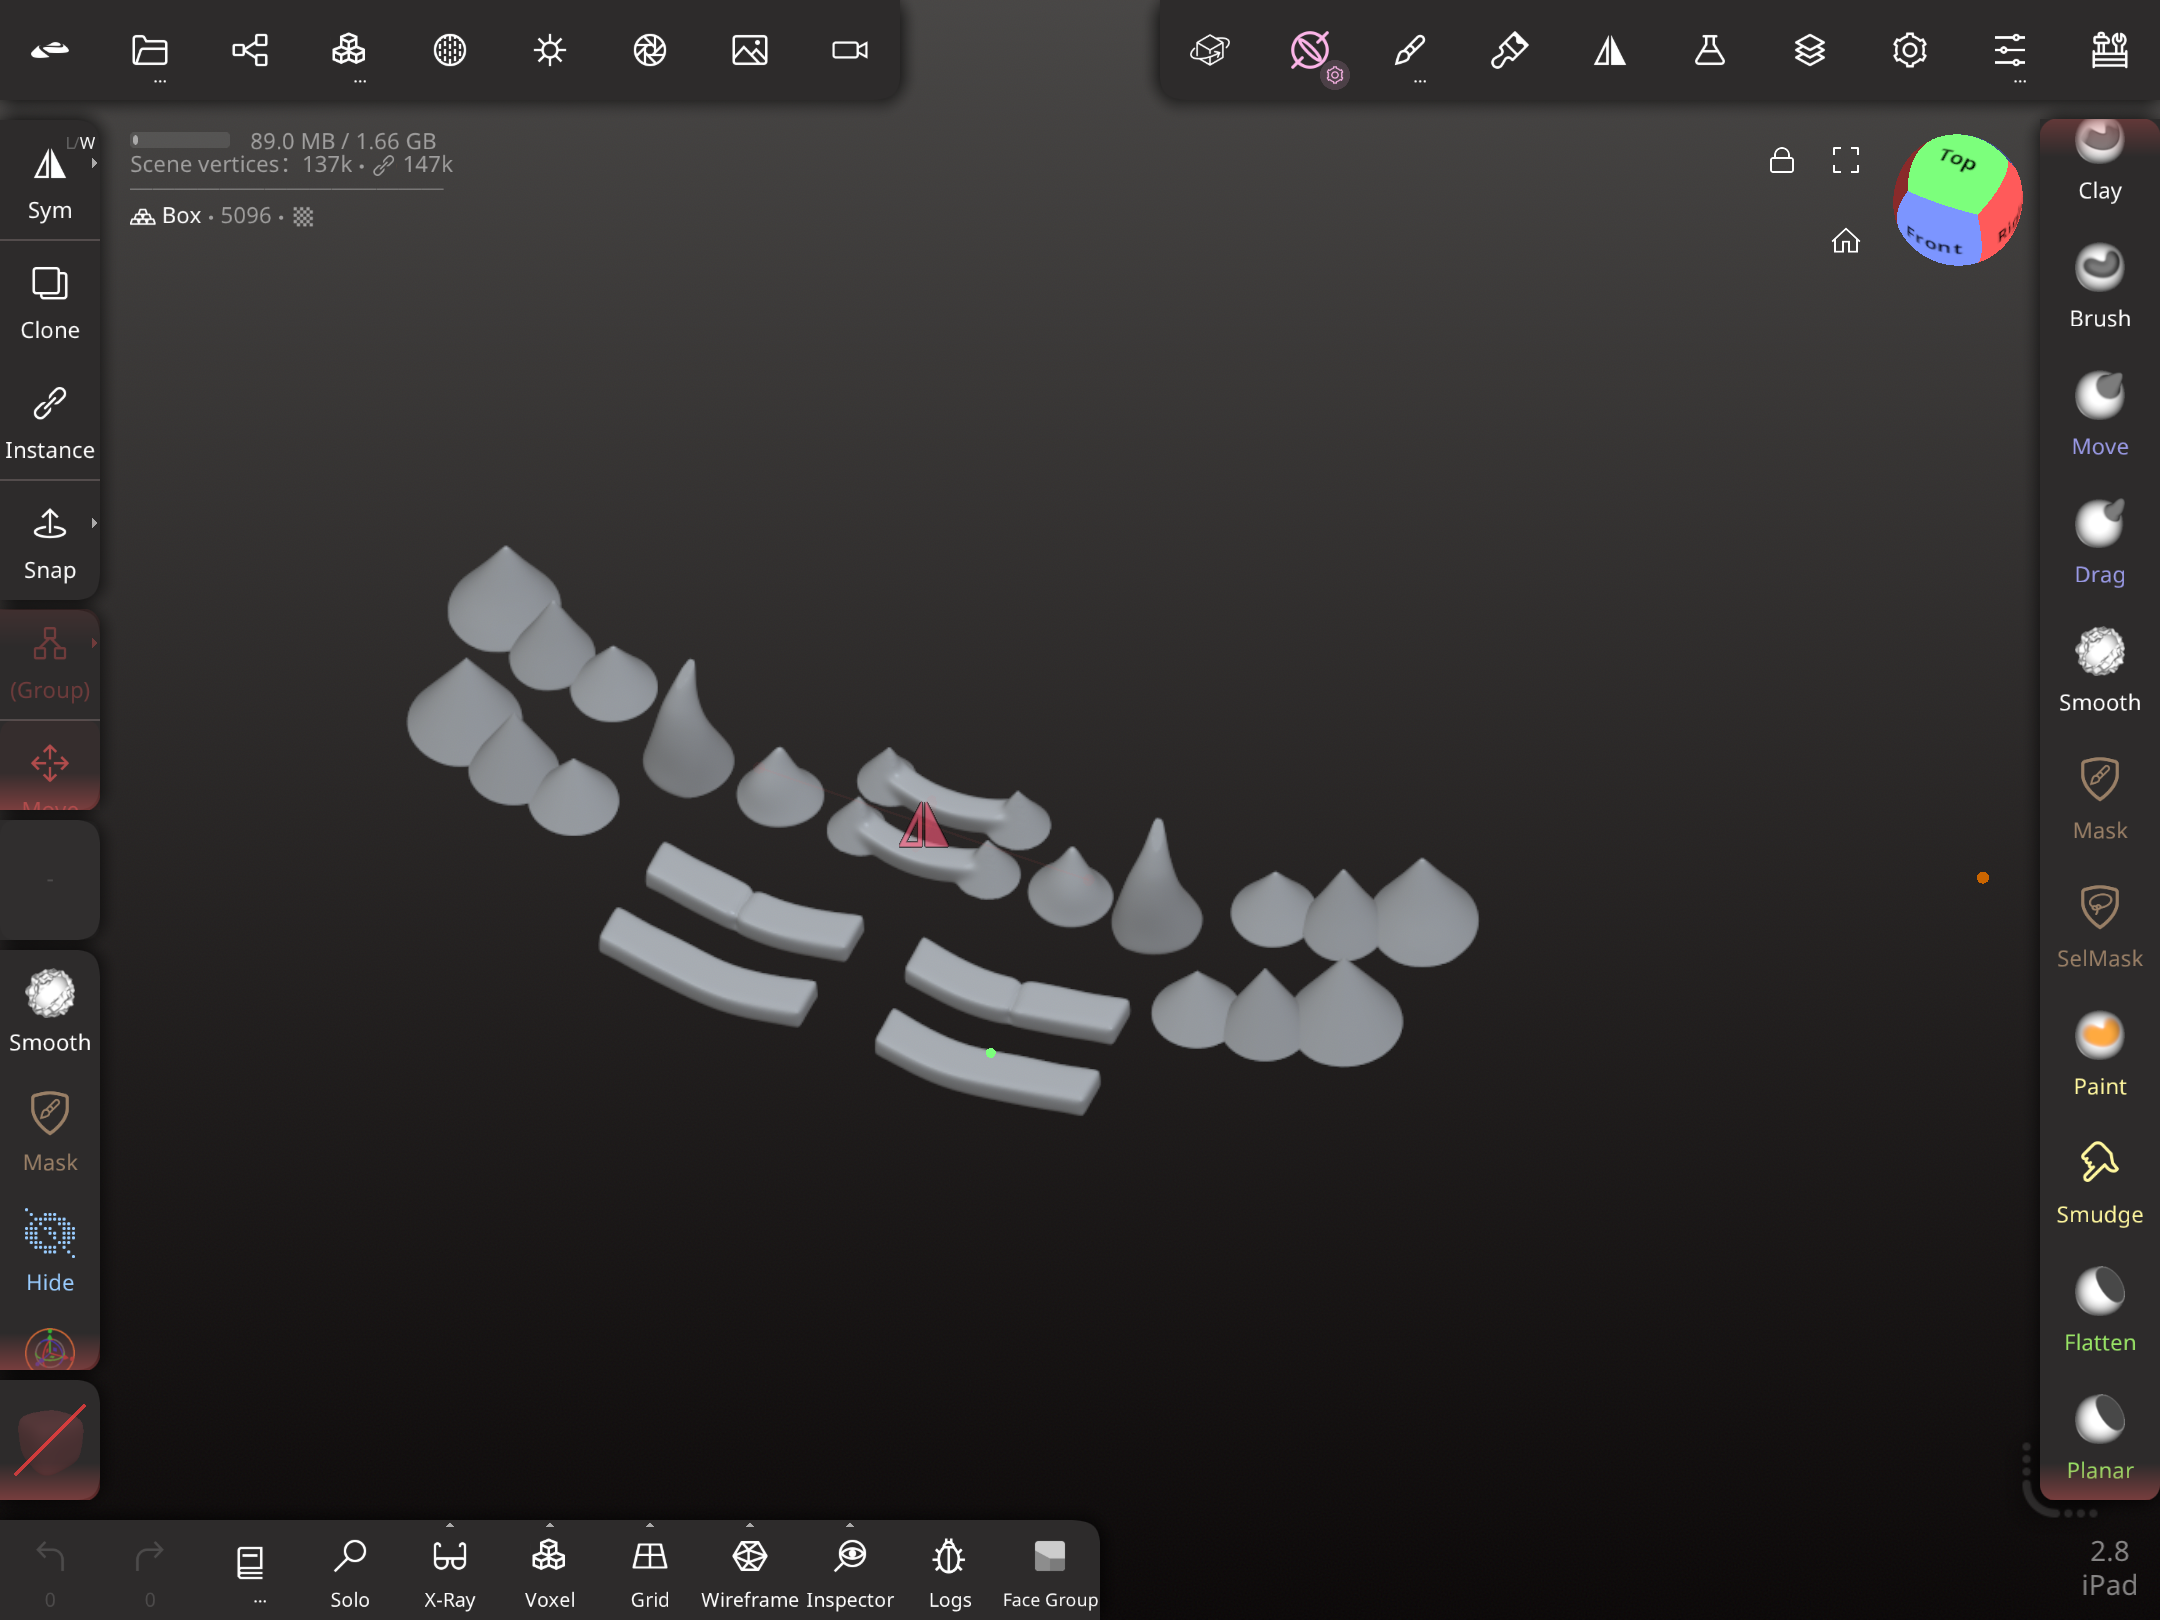Select the Paint tool
2160x1620 pixels.
point(2100,1055)
